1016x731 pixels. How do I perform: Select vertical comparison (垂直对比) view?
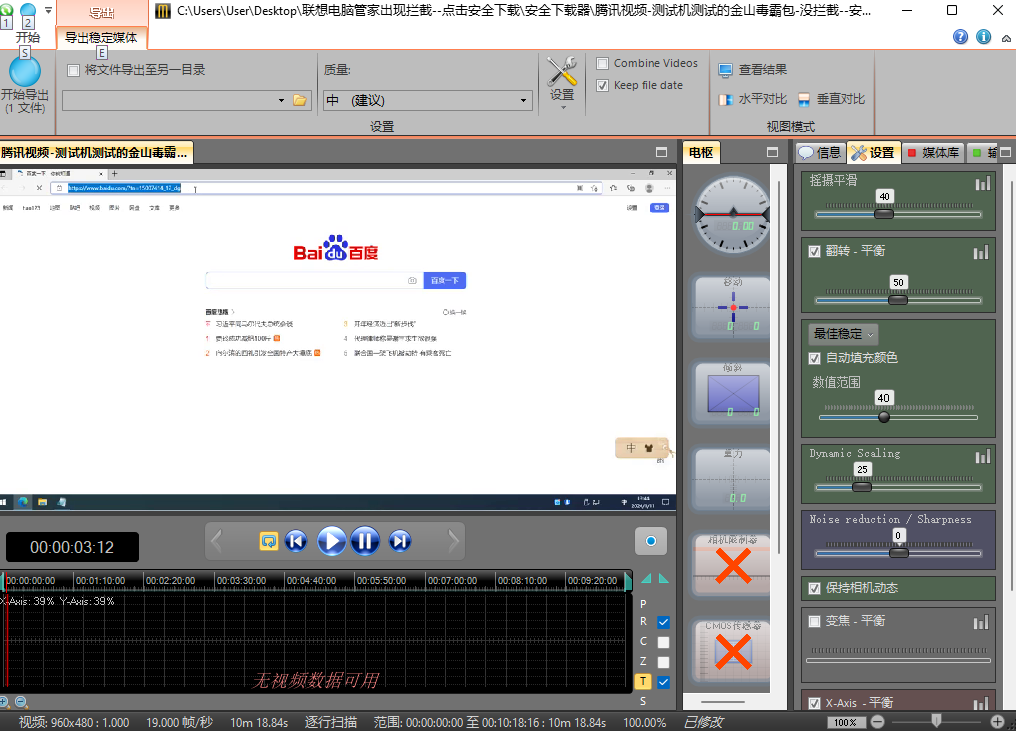(x=831, y=99)
